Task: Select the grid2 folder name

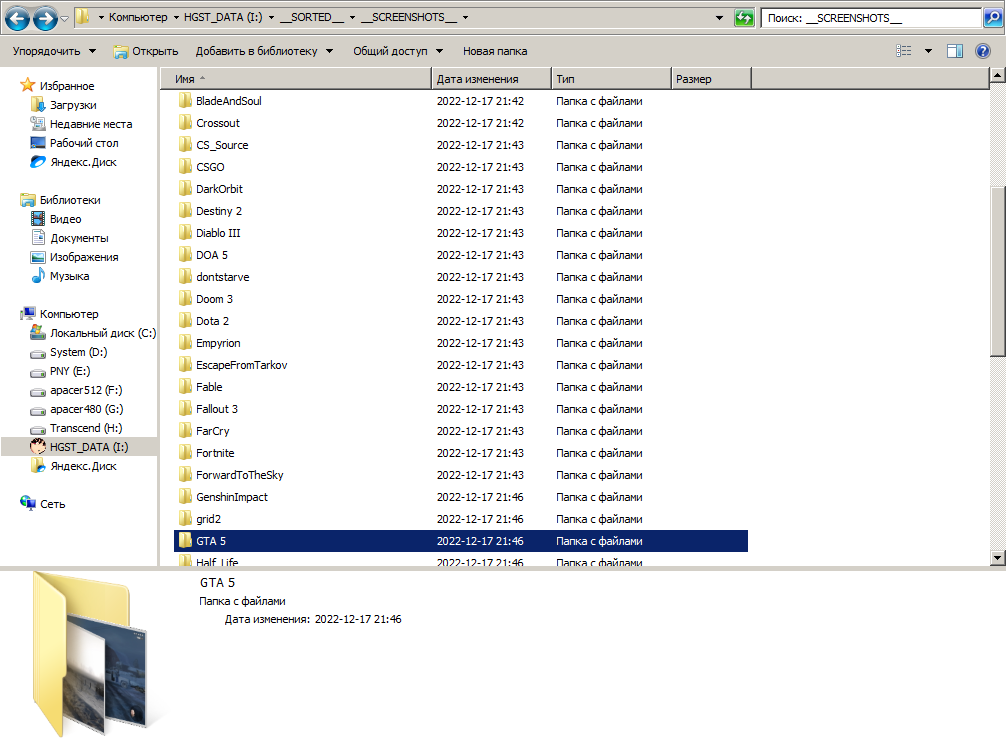Action: [209, 519]
